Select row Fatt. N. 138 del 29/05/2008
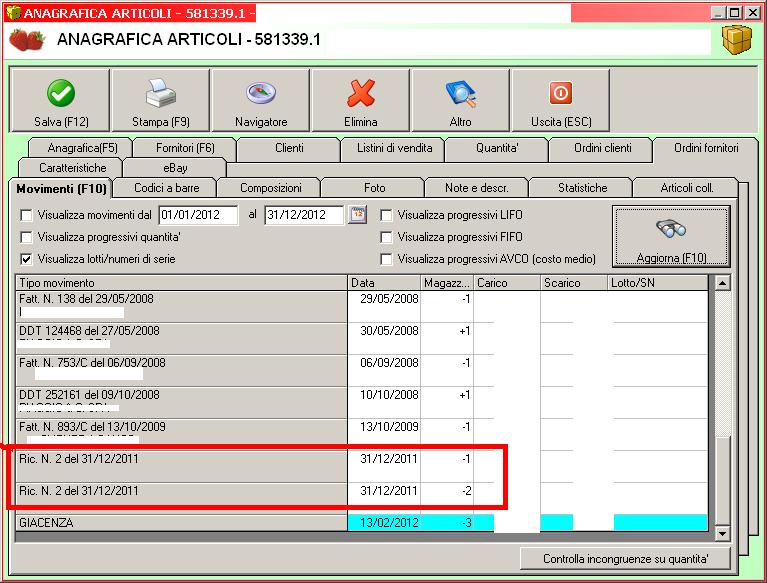Viewport: 767px width, 583px height. point(181,306)
